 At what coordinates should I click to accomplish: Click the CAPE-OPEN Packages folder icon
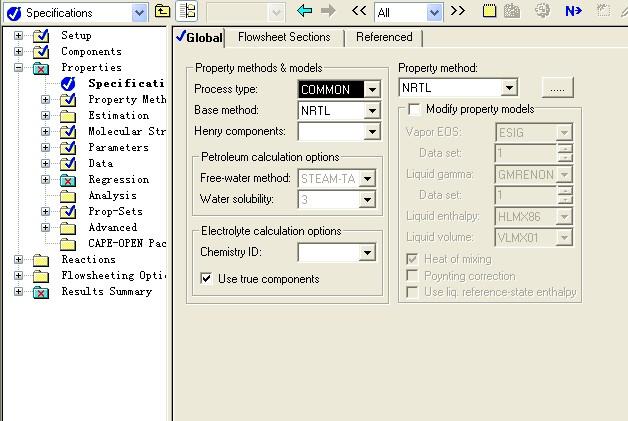[68, 244]
